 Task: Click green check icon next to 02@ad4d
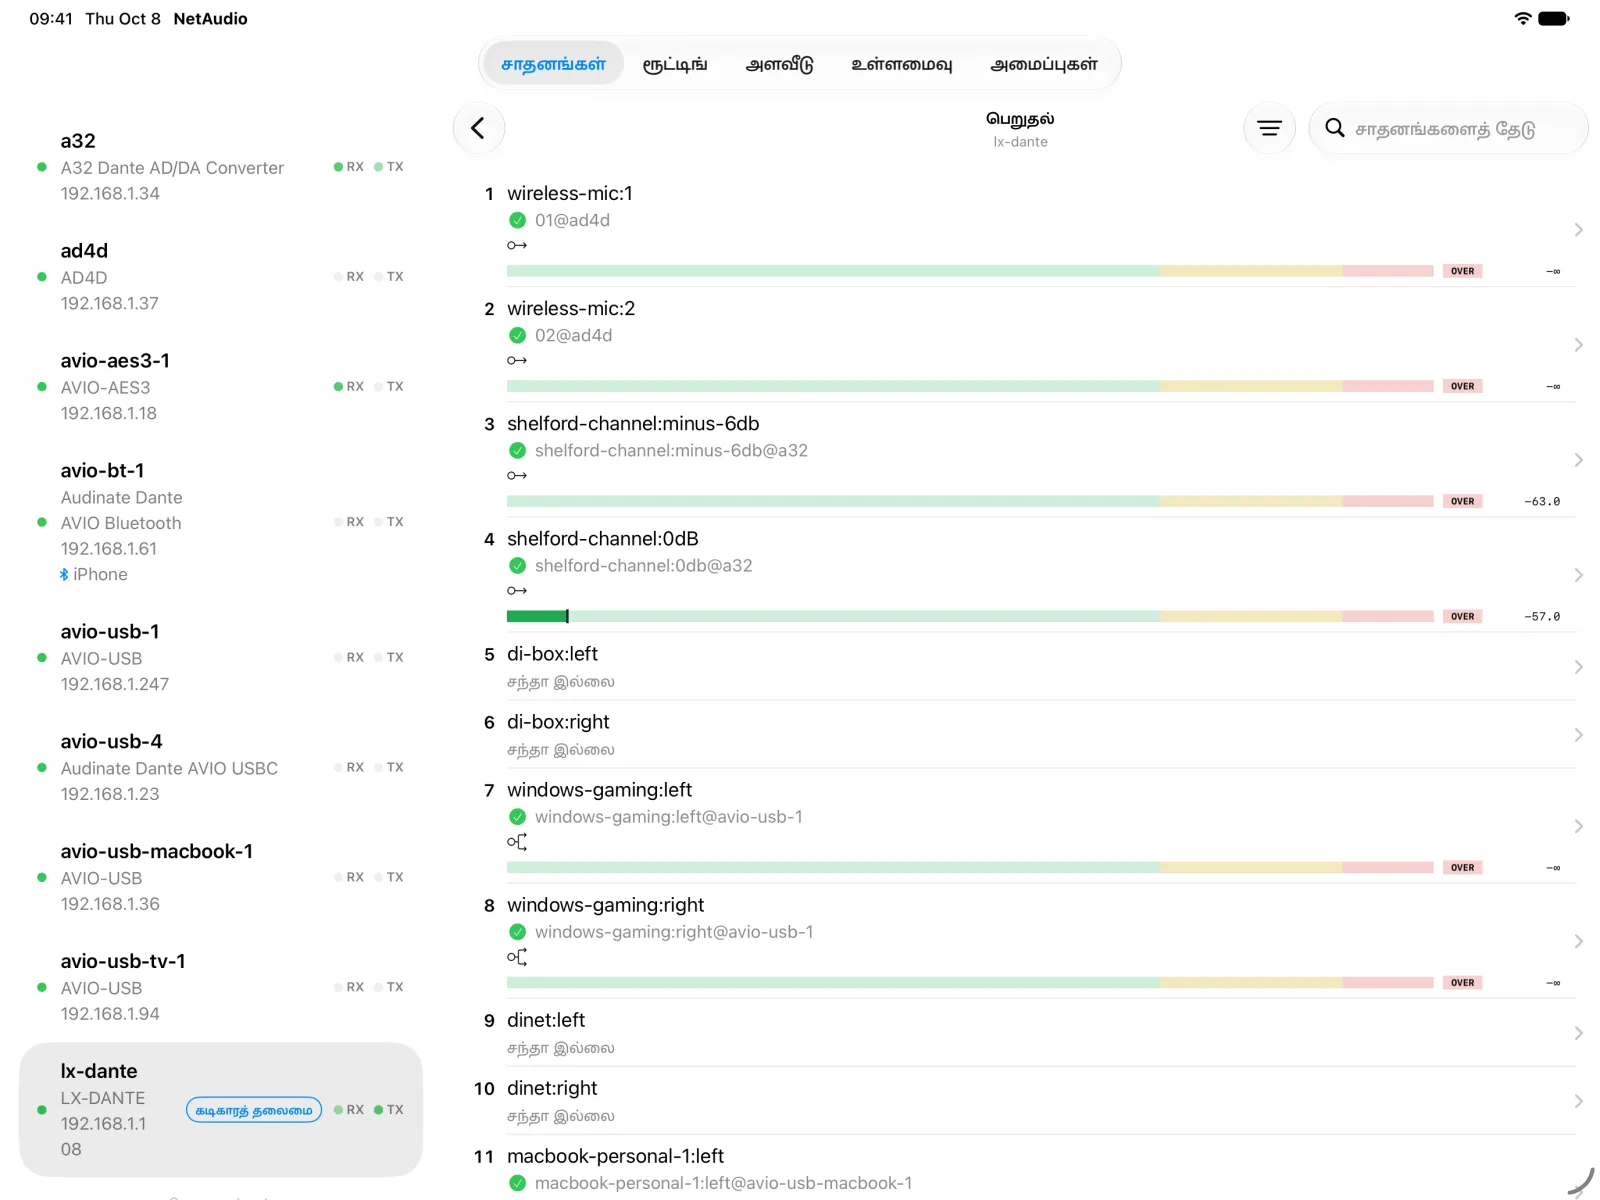(x=517, y=335)
